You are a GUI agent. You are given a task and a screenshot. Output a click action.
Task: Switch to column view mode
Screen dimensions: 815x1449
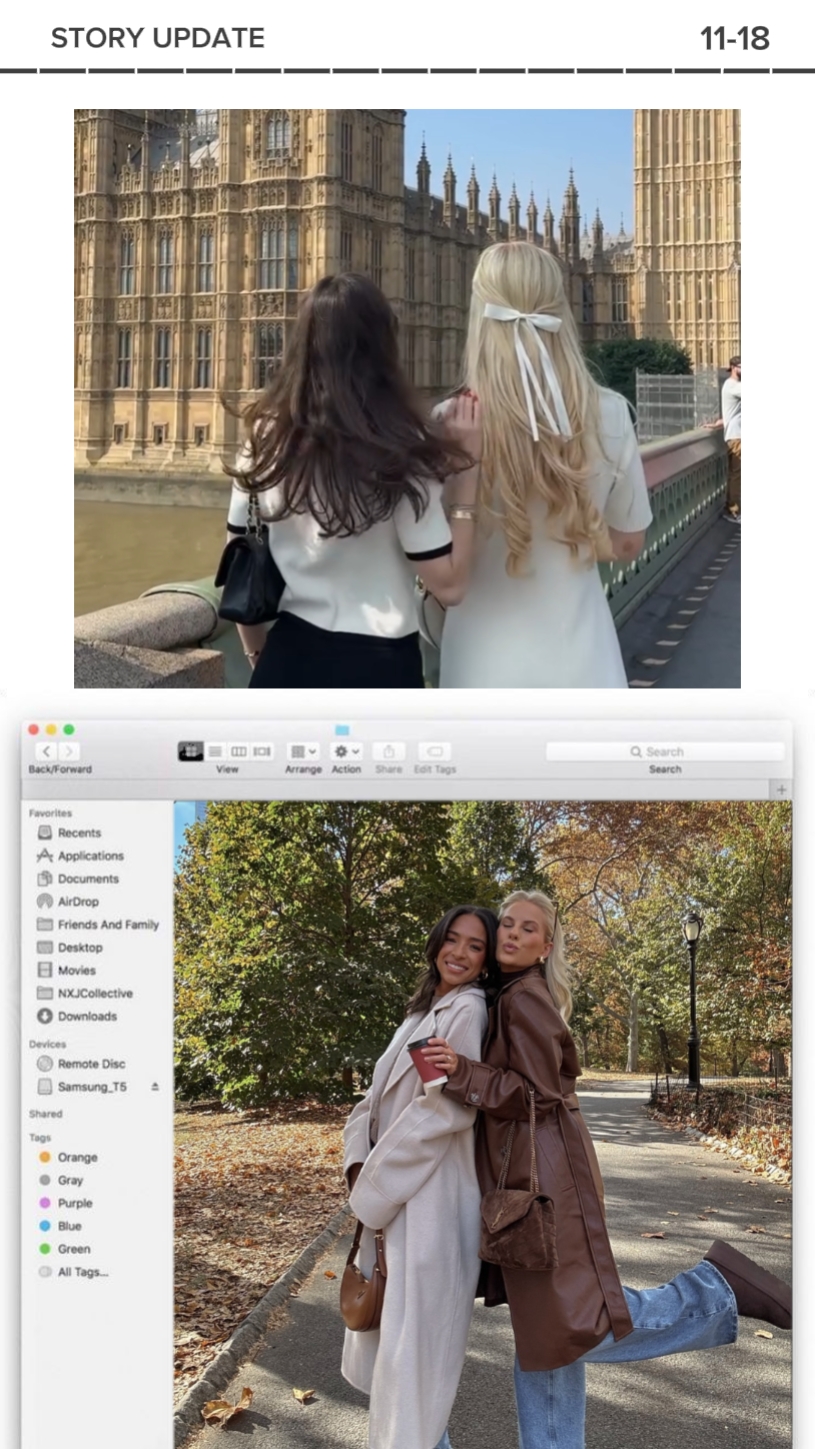click(239, 751)
